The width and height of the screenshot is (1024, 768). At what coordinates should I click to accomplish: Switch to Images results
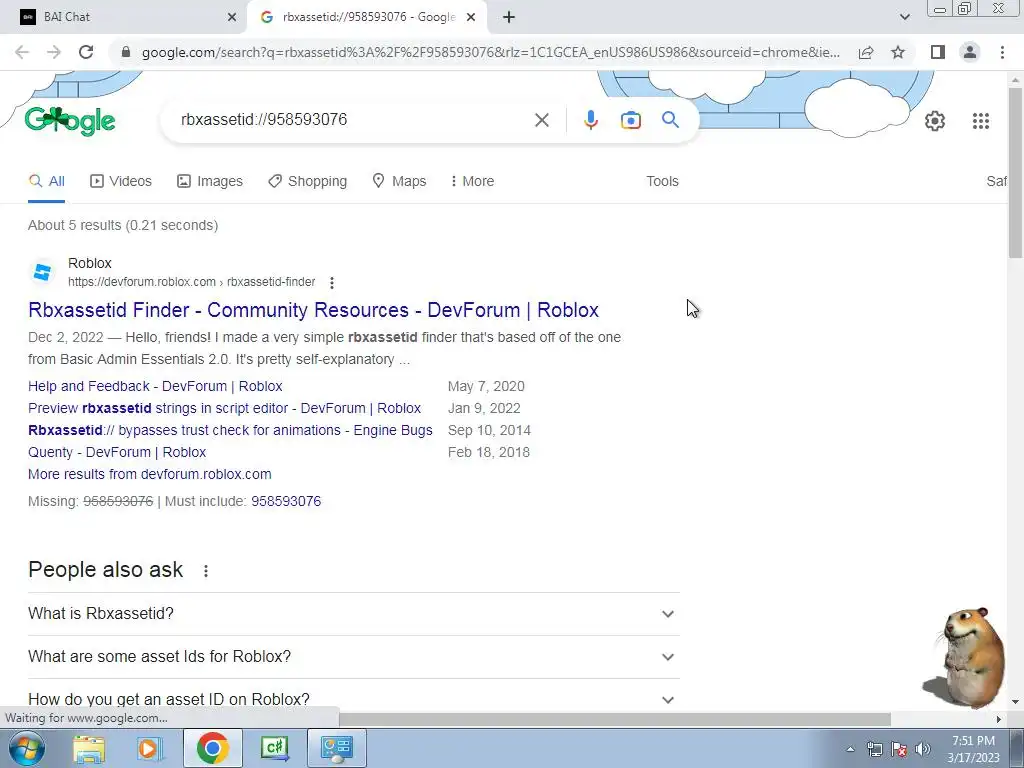tap(210, 182)
